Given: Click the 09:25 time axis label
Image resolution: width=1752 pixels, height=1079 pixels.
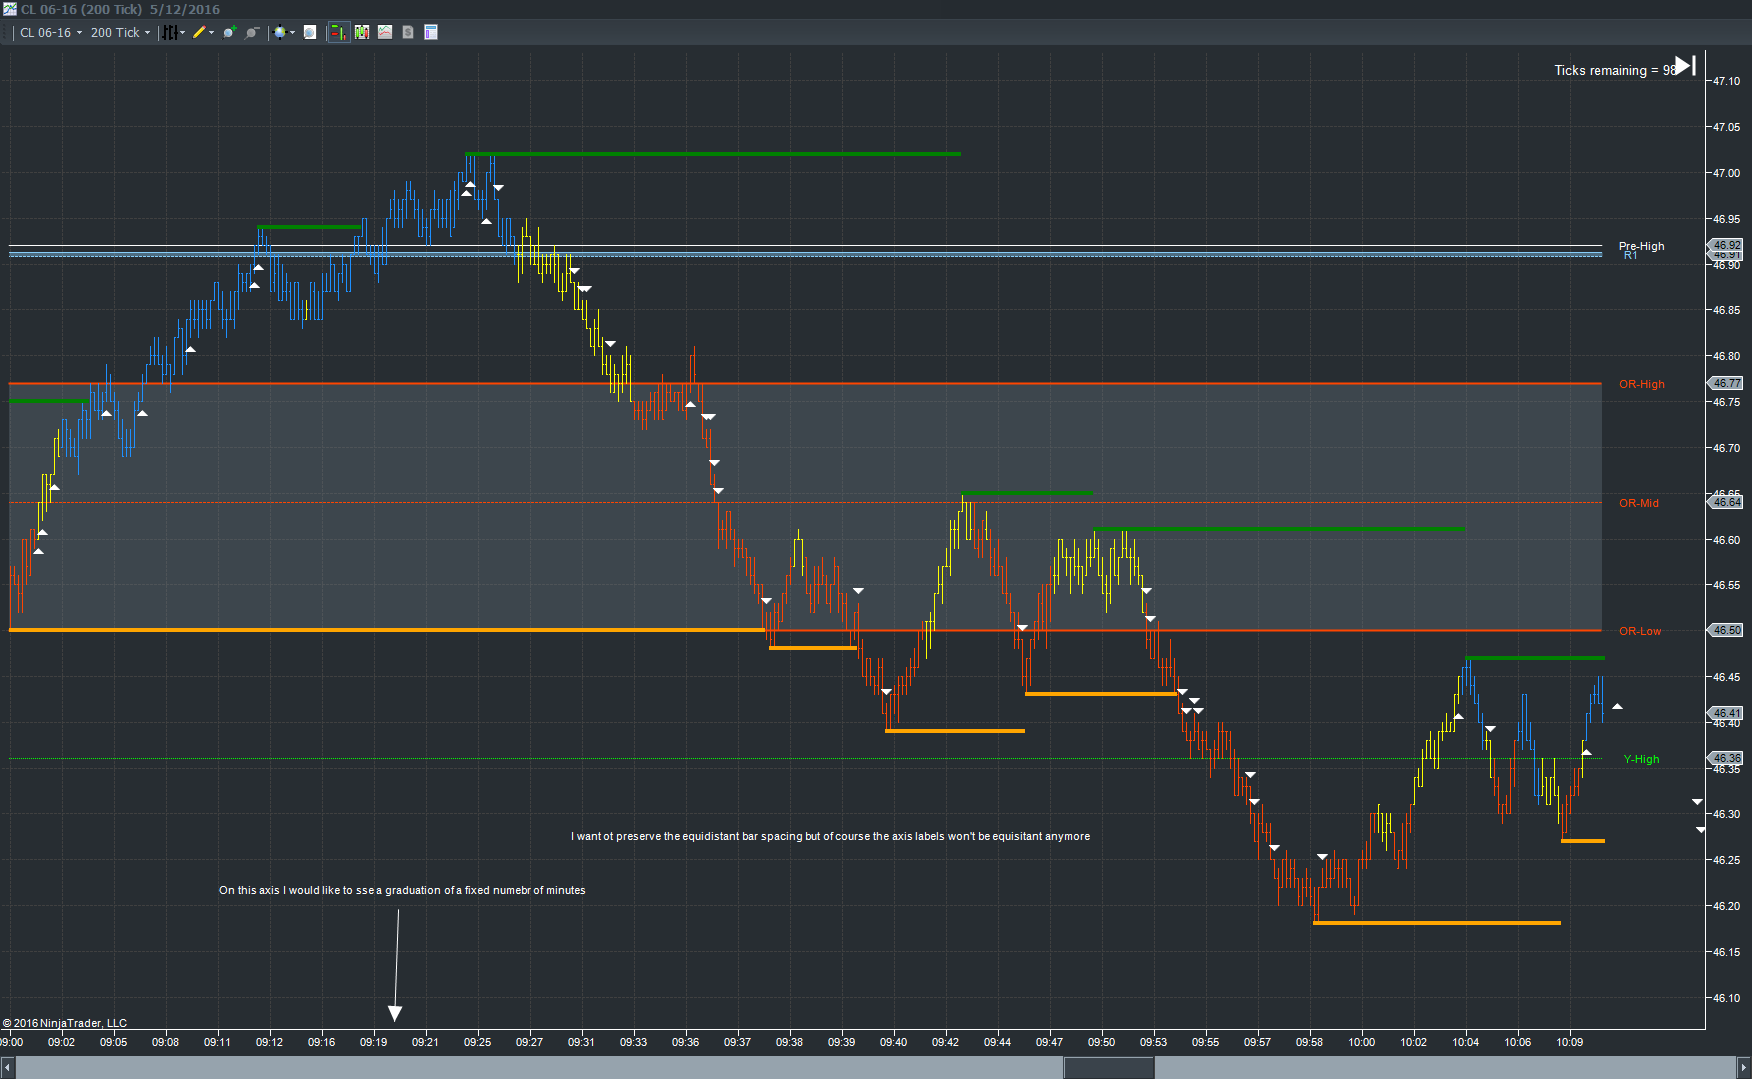Looking at the screenshot, I should (x=477, y=1042).
